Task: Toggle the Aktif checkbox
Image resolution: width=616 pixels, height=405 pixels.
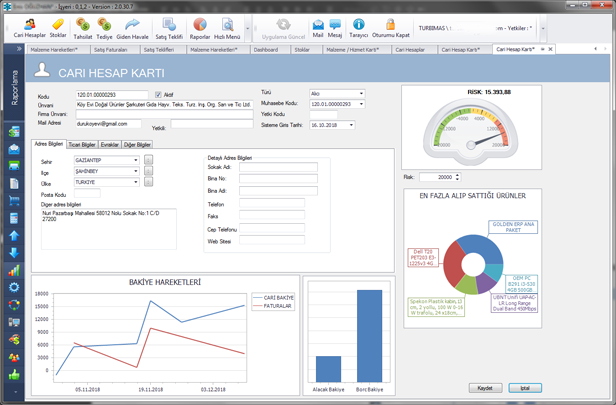Action: click(x=158, y=95)
